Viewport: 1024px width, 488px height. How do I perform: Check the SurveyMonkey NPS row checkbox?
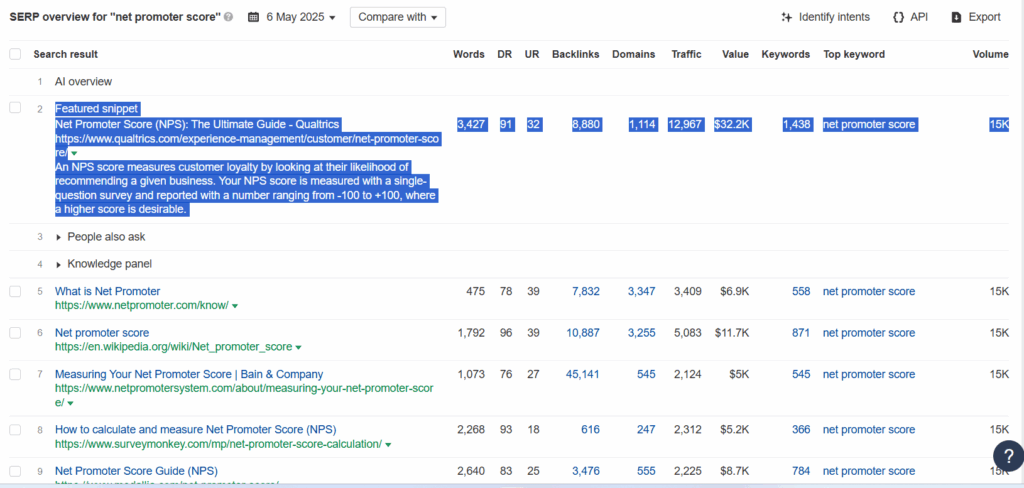[x=15, y=430]
